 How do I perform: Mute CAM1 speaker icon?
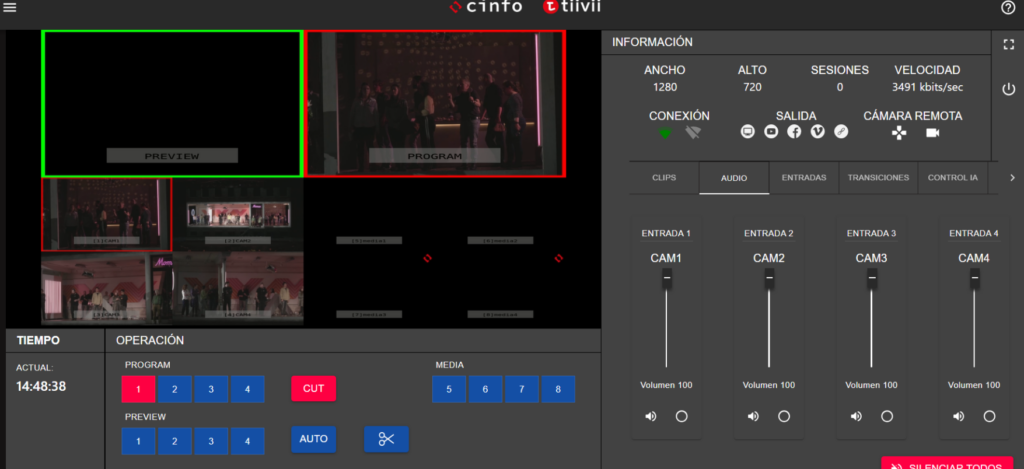[651, 416]
